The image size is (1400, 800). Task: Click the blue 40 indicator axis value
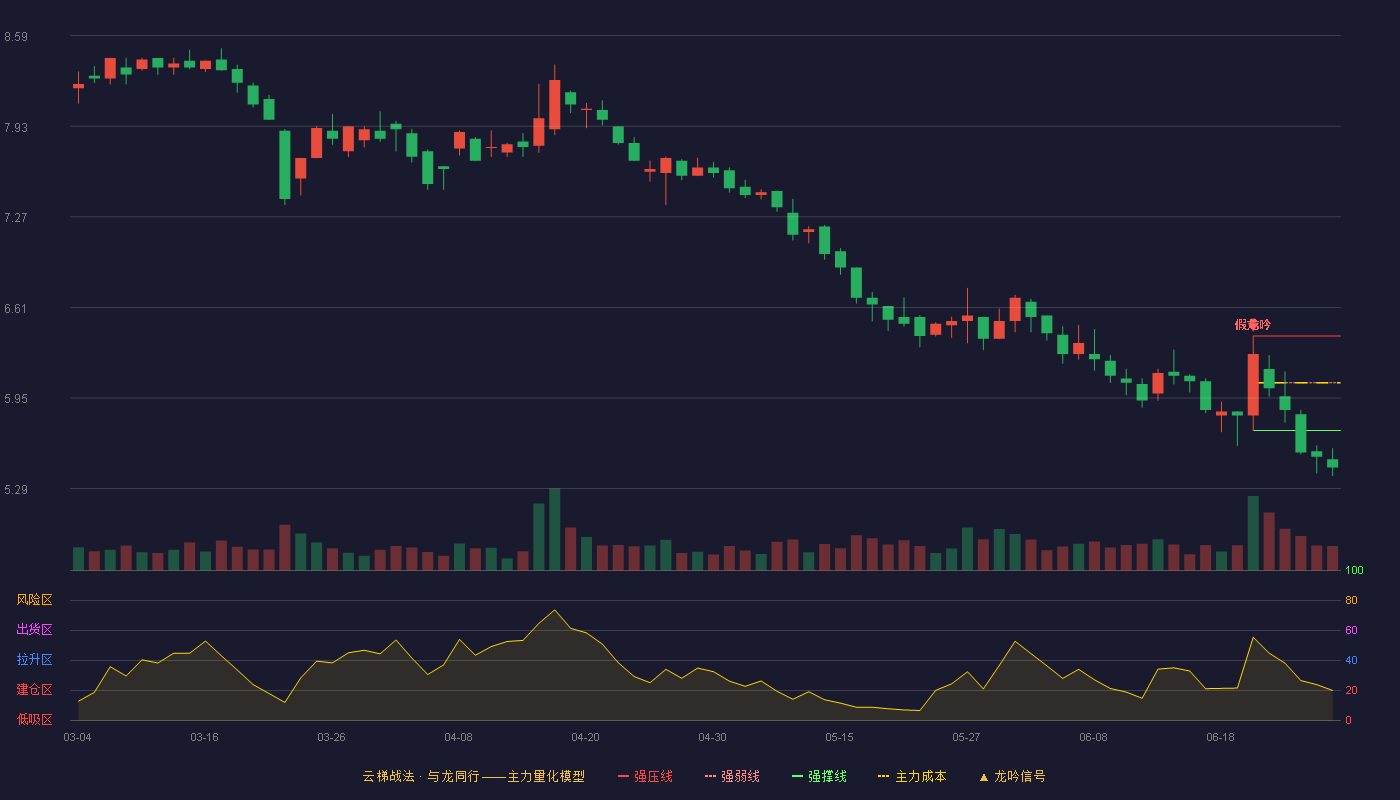tap(1351, 661)
